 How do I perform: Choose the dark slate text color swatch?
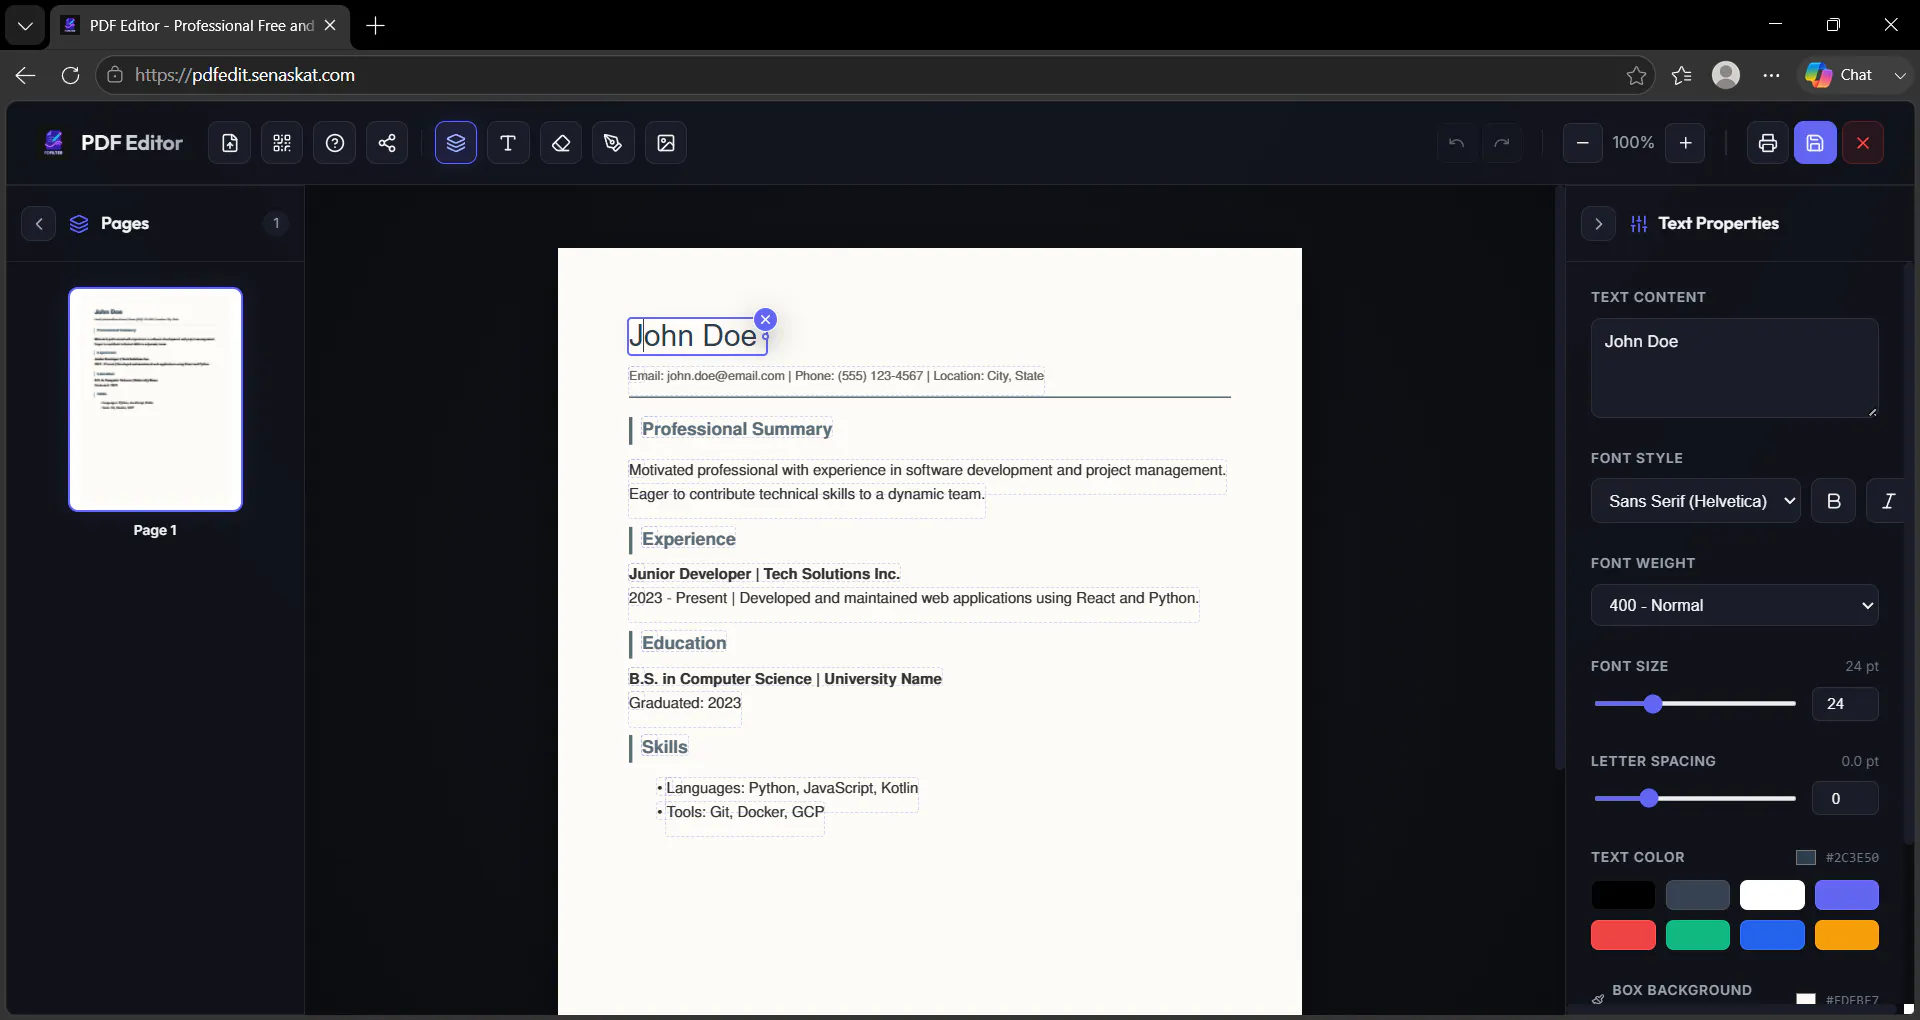[x=1698, y=895]
